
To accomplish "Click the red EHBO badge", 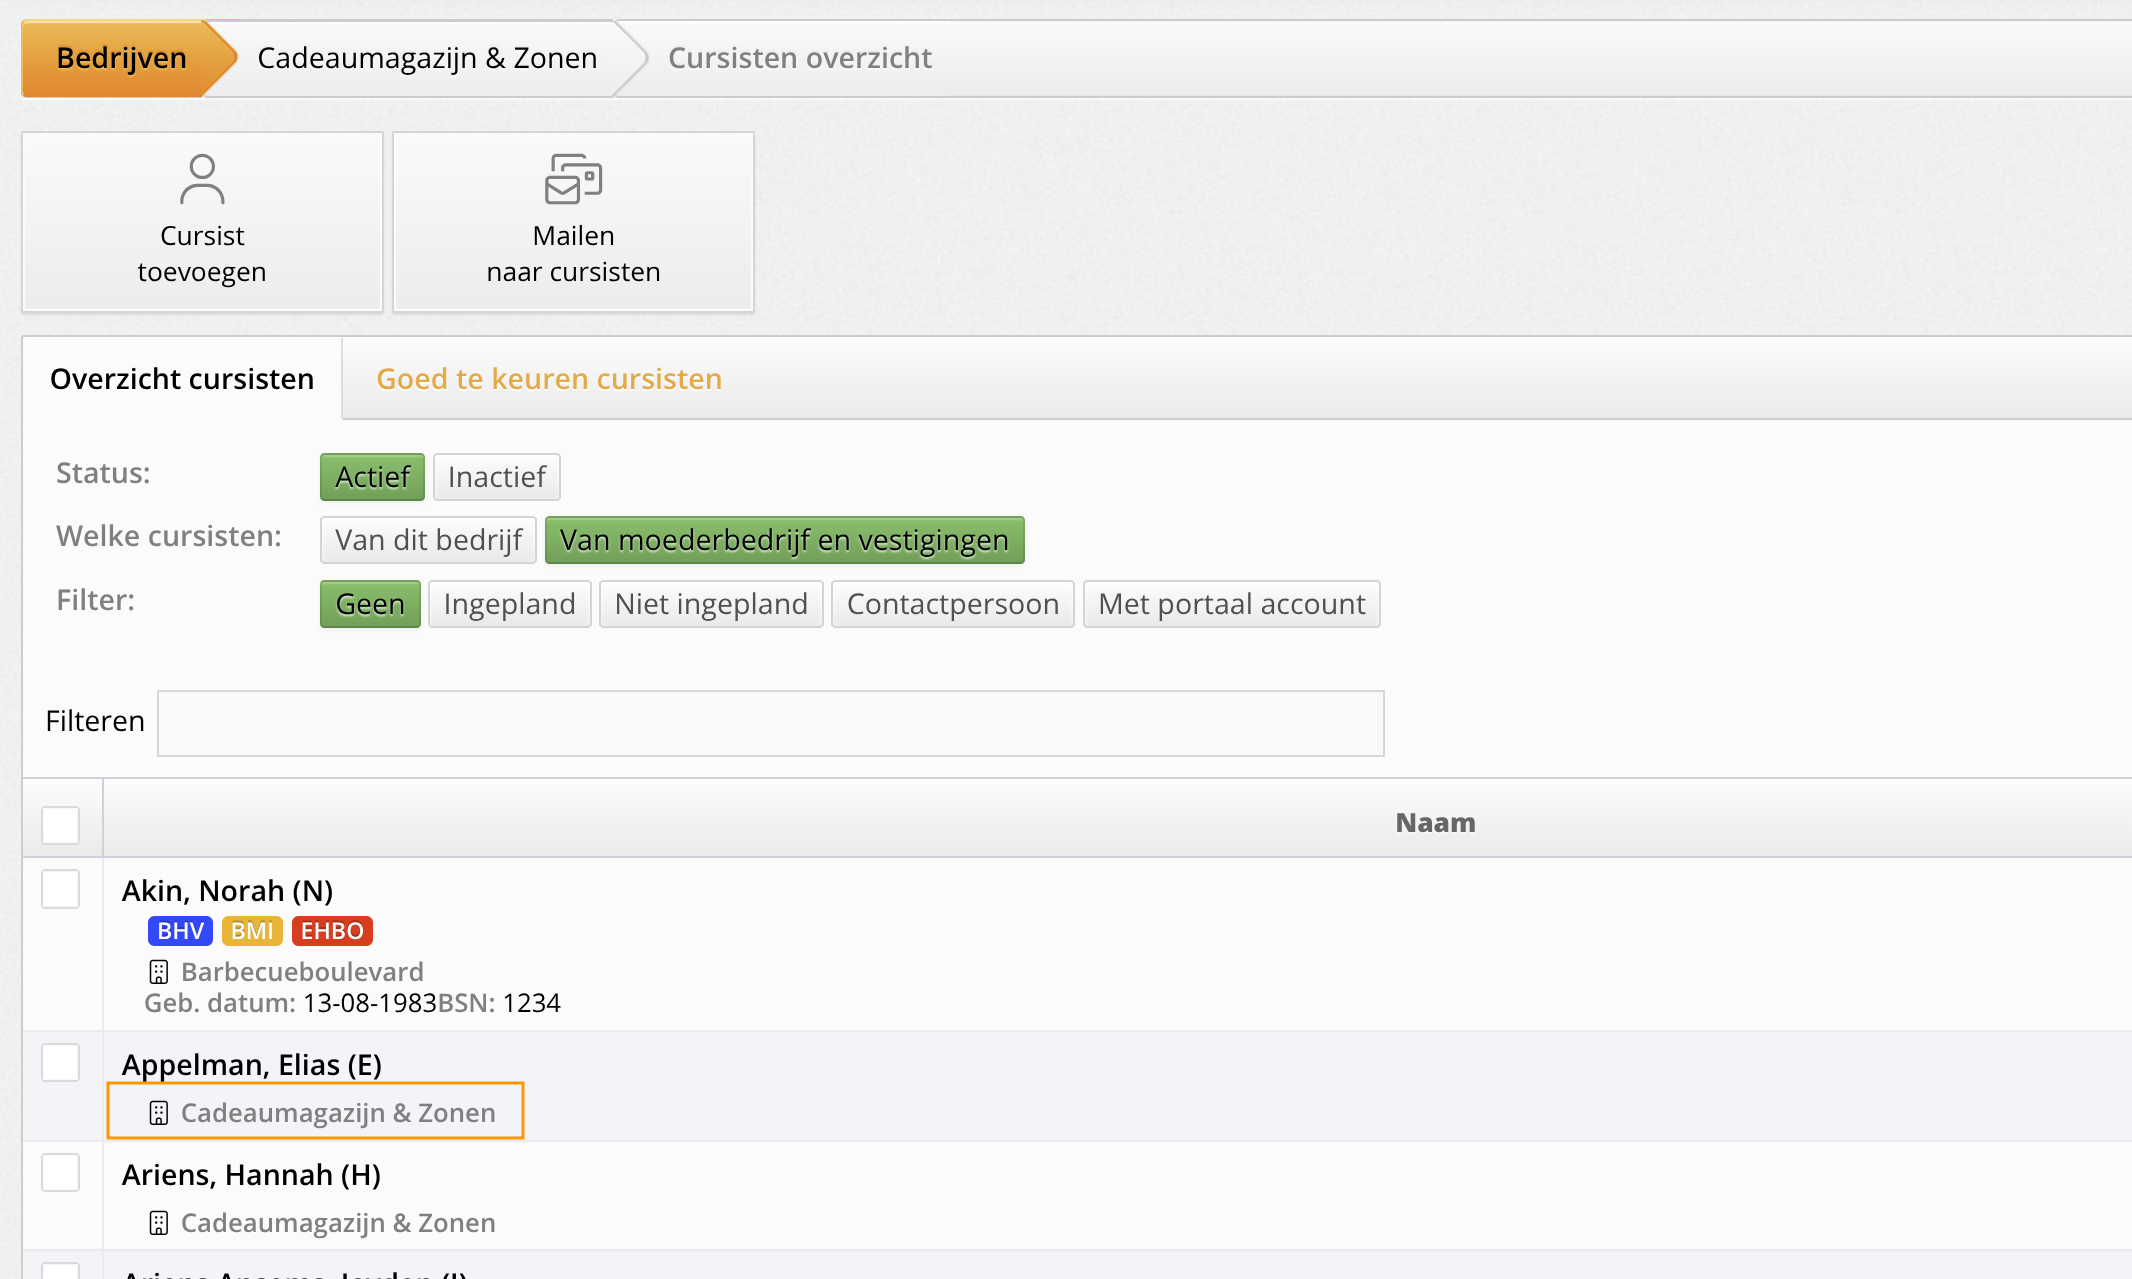I will 332,931.
